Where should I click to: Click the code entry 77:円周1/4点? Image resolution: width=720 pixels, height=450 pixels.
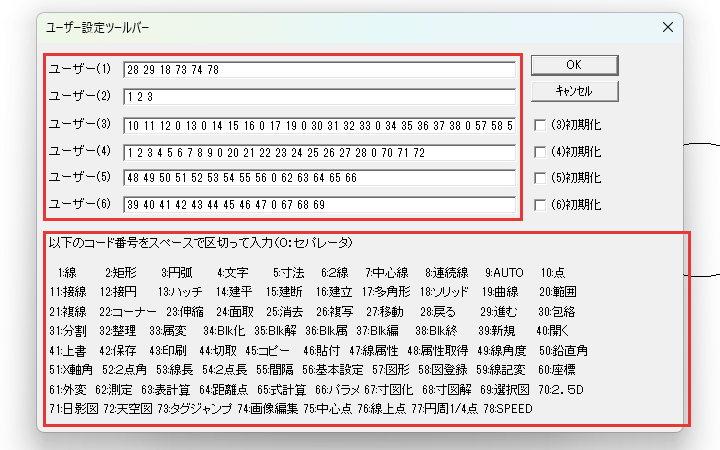(x=444, y=409)
